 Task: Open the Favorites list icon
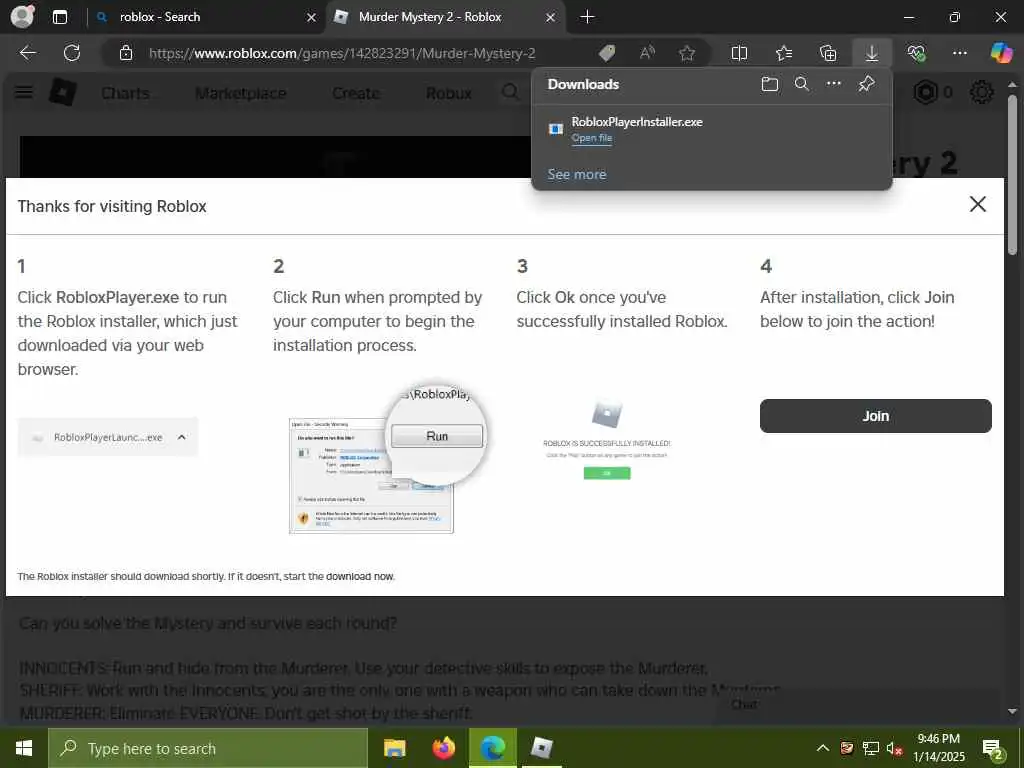(x=784, y=53)
